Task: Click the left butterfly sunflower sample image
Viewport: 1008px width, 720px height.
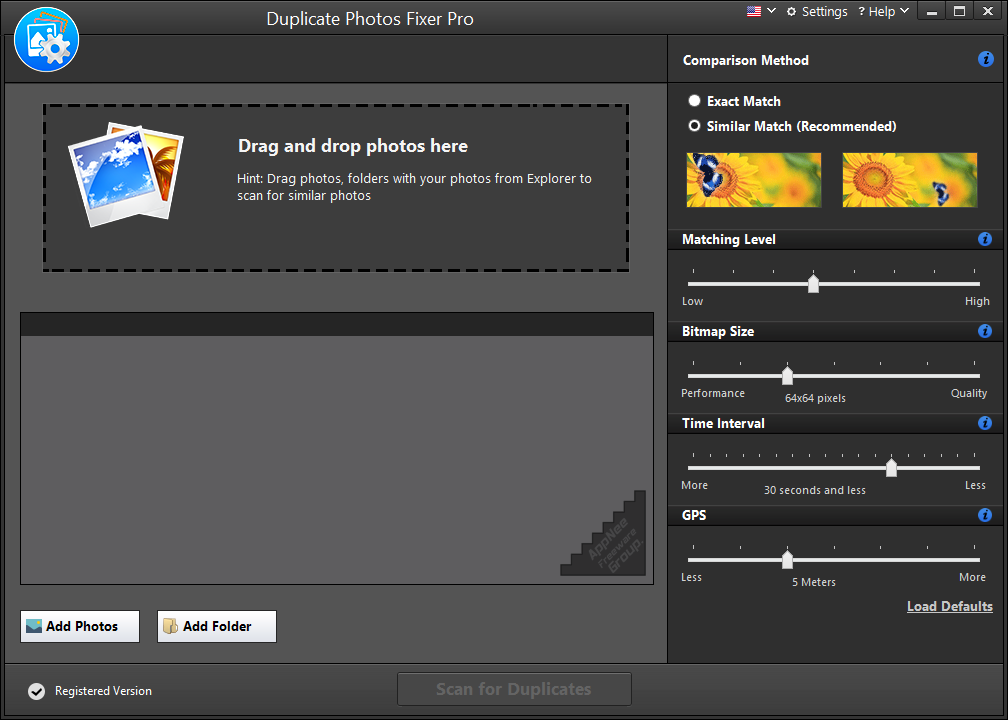Action: (754, 180)
